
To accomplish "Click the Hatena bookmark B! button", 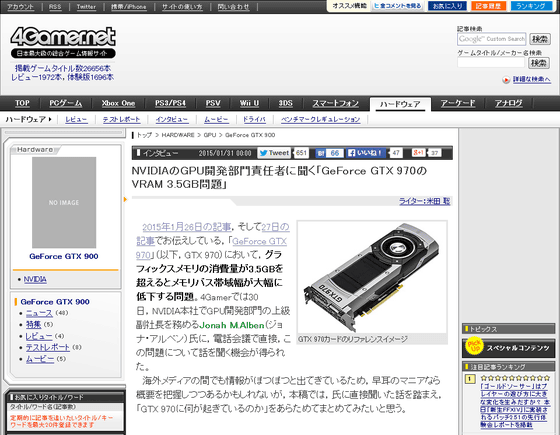I will [x=320, y=153].
